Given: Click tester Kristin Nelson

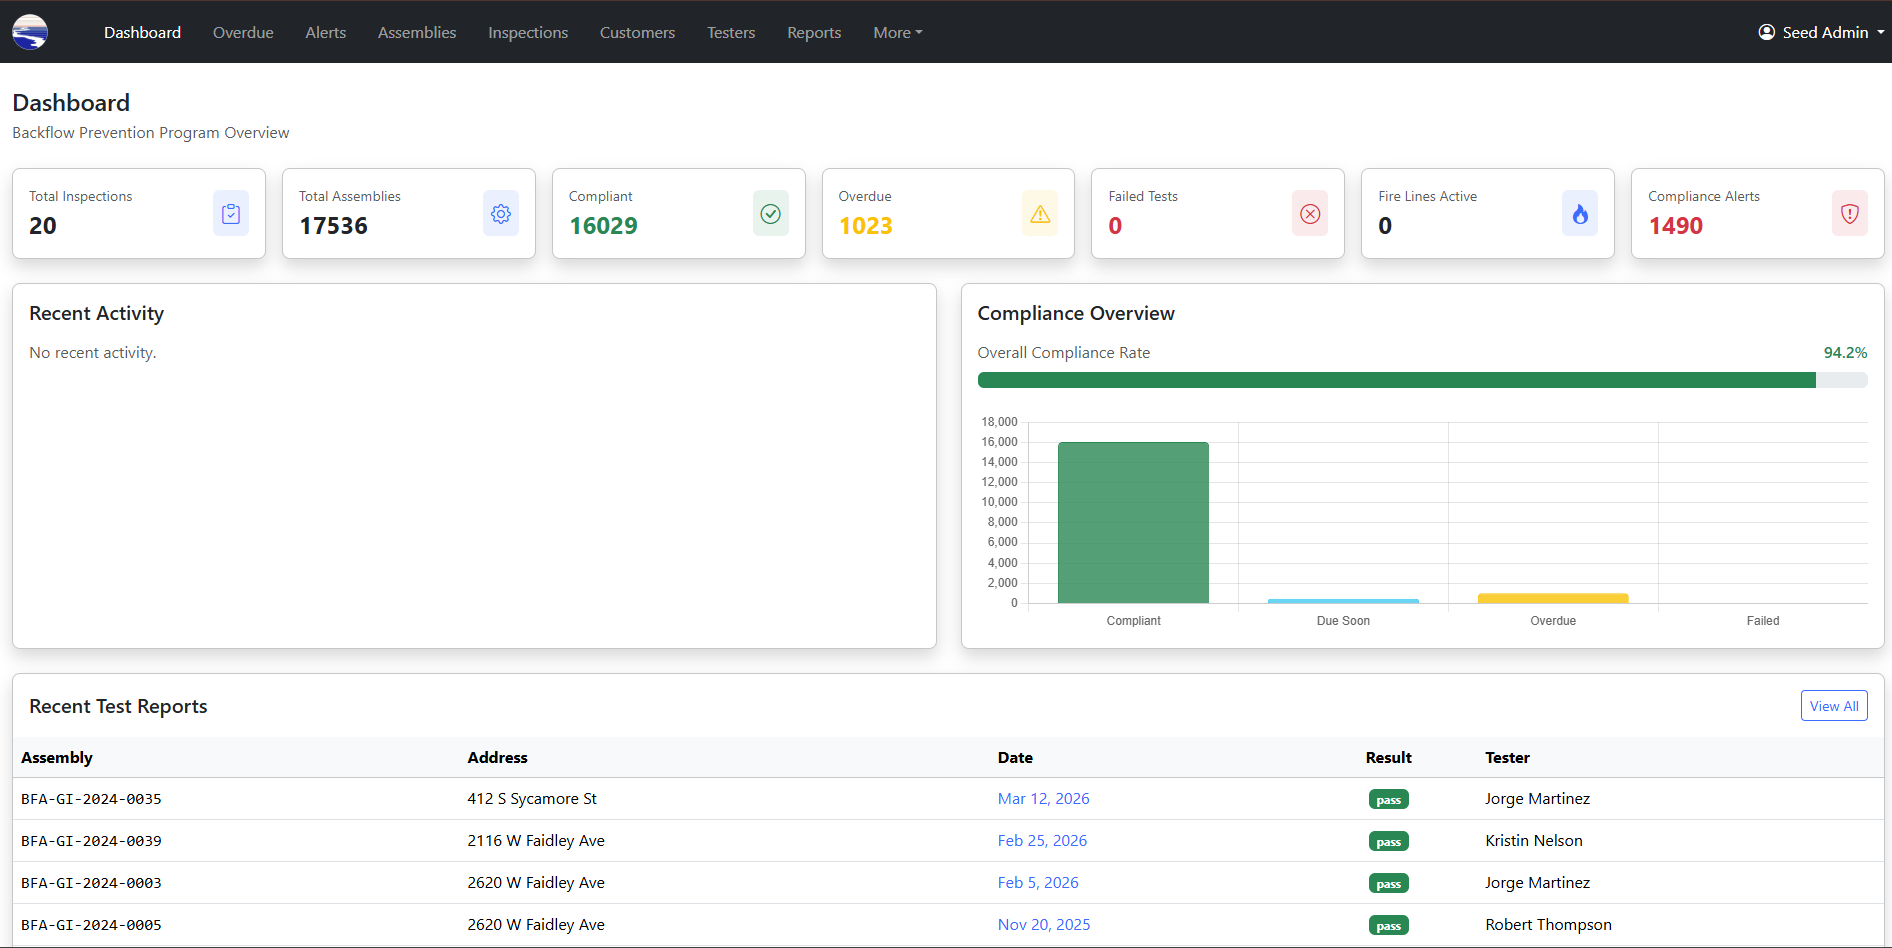Looking at the screenshot, I should [x=1534, y=840].
